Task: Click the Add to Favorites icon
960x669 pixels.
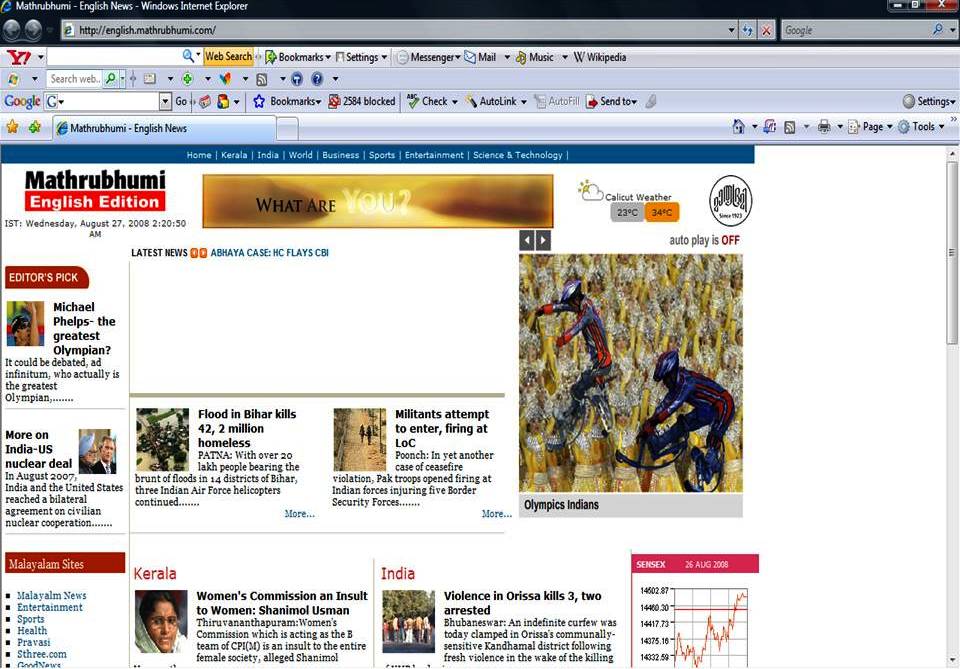Action: click(35, 127)
